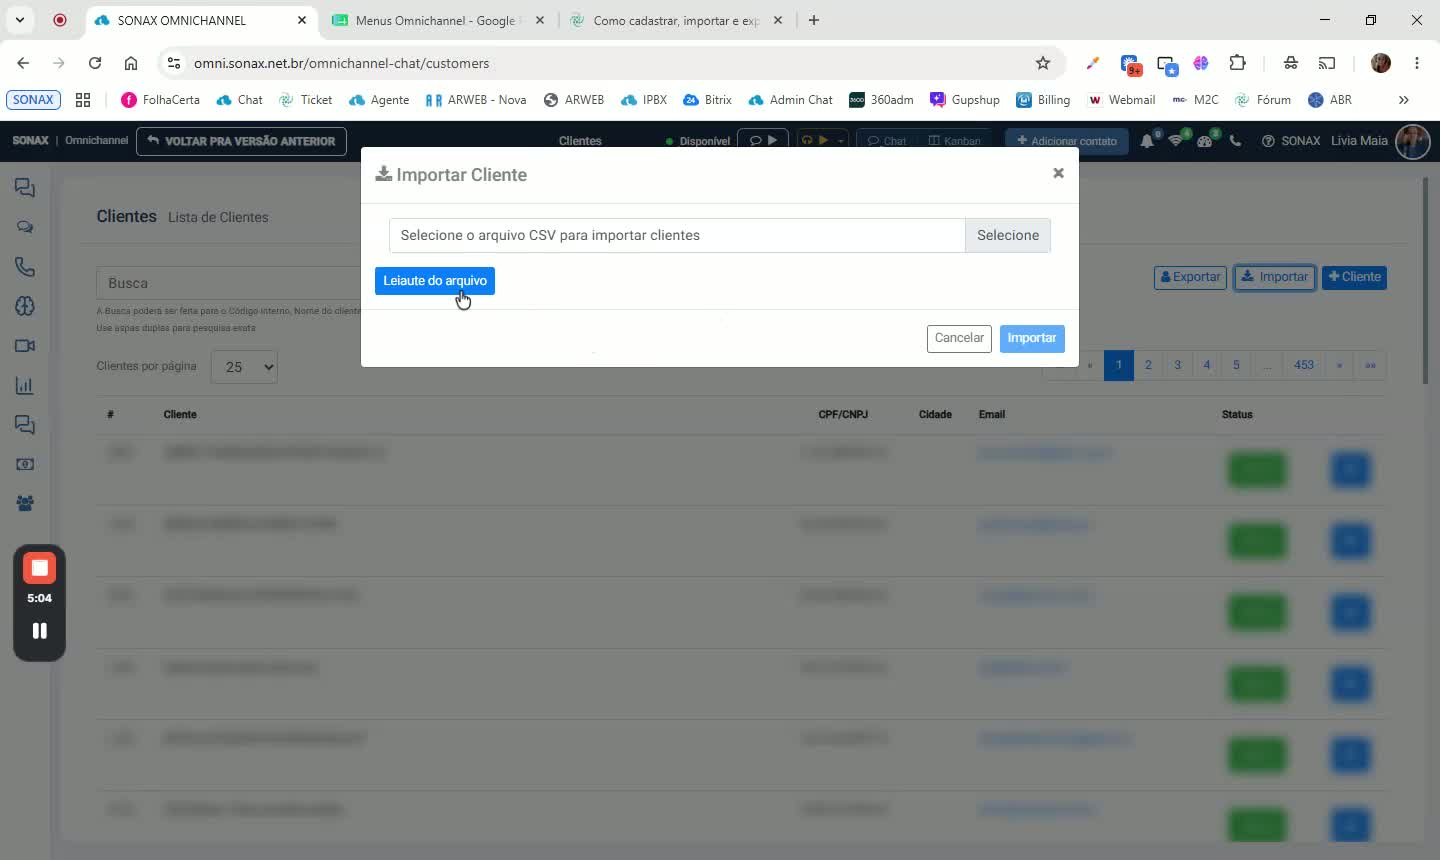Screen dimensions: 1440x860
Task: Open the Billing bookmark
Action: point(1043,100)
